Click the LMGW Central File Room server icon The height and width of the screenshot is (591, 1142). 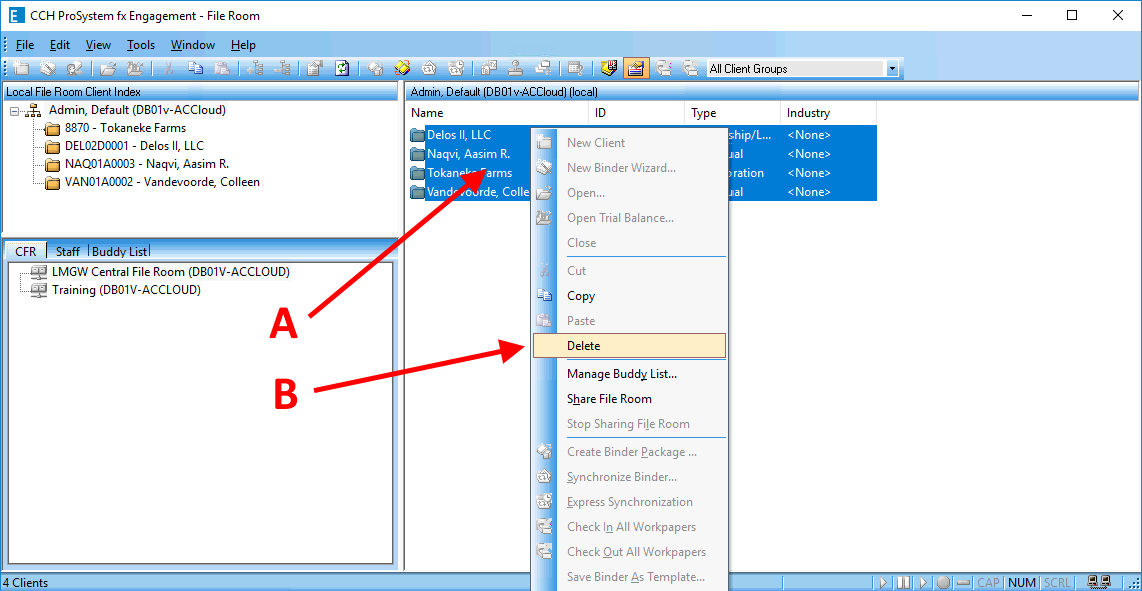tap(39, 272)
